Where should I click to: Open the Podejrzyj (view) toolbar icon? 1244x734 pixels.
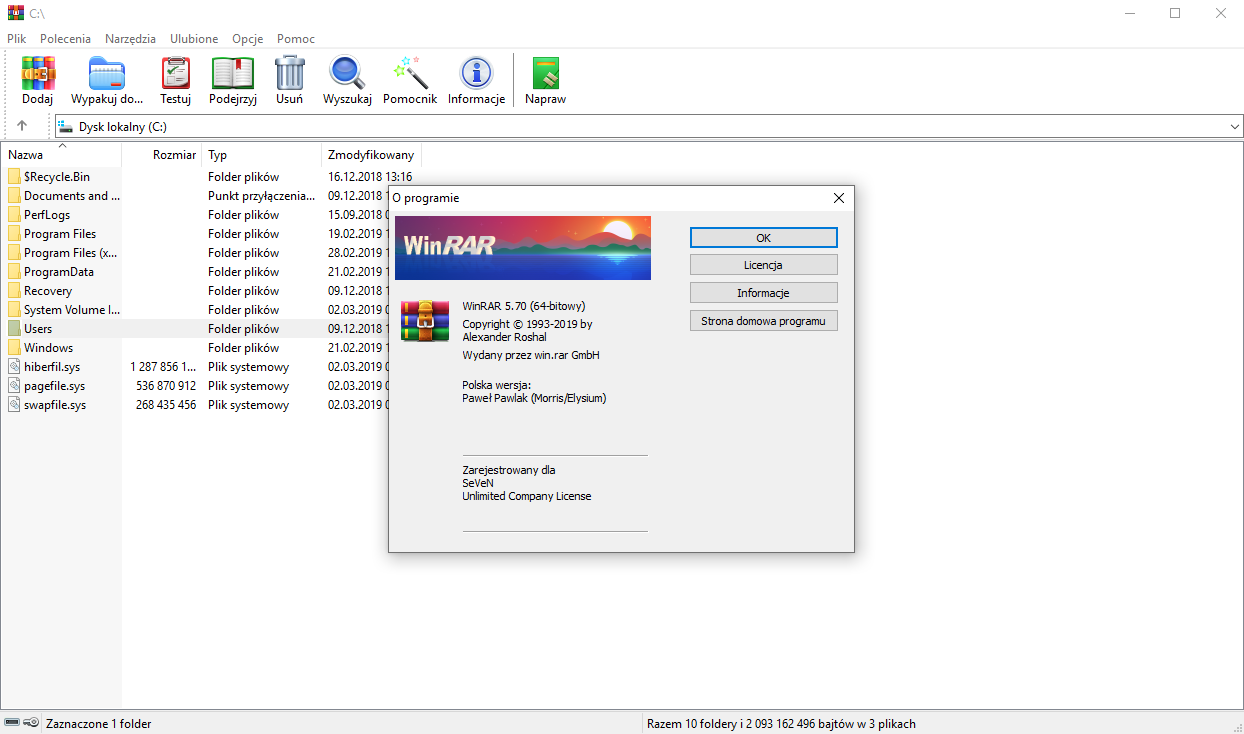(233, 73)
